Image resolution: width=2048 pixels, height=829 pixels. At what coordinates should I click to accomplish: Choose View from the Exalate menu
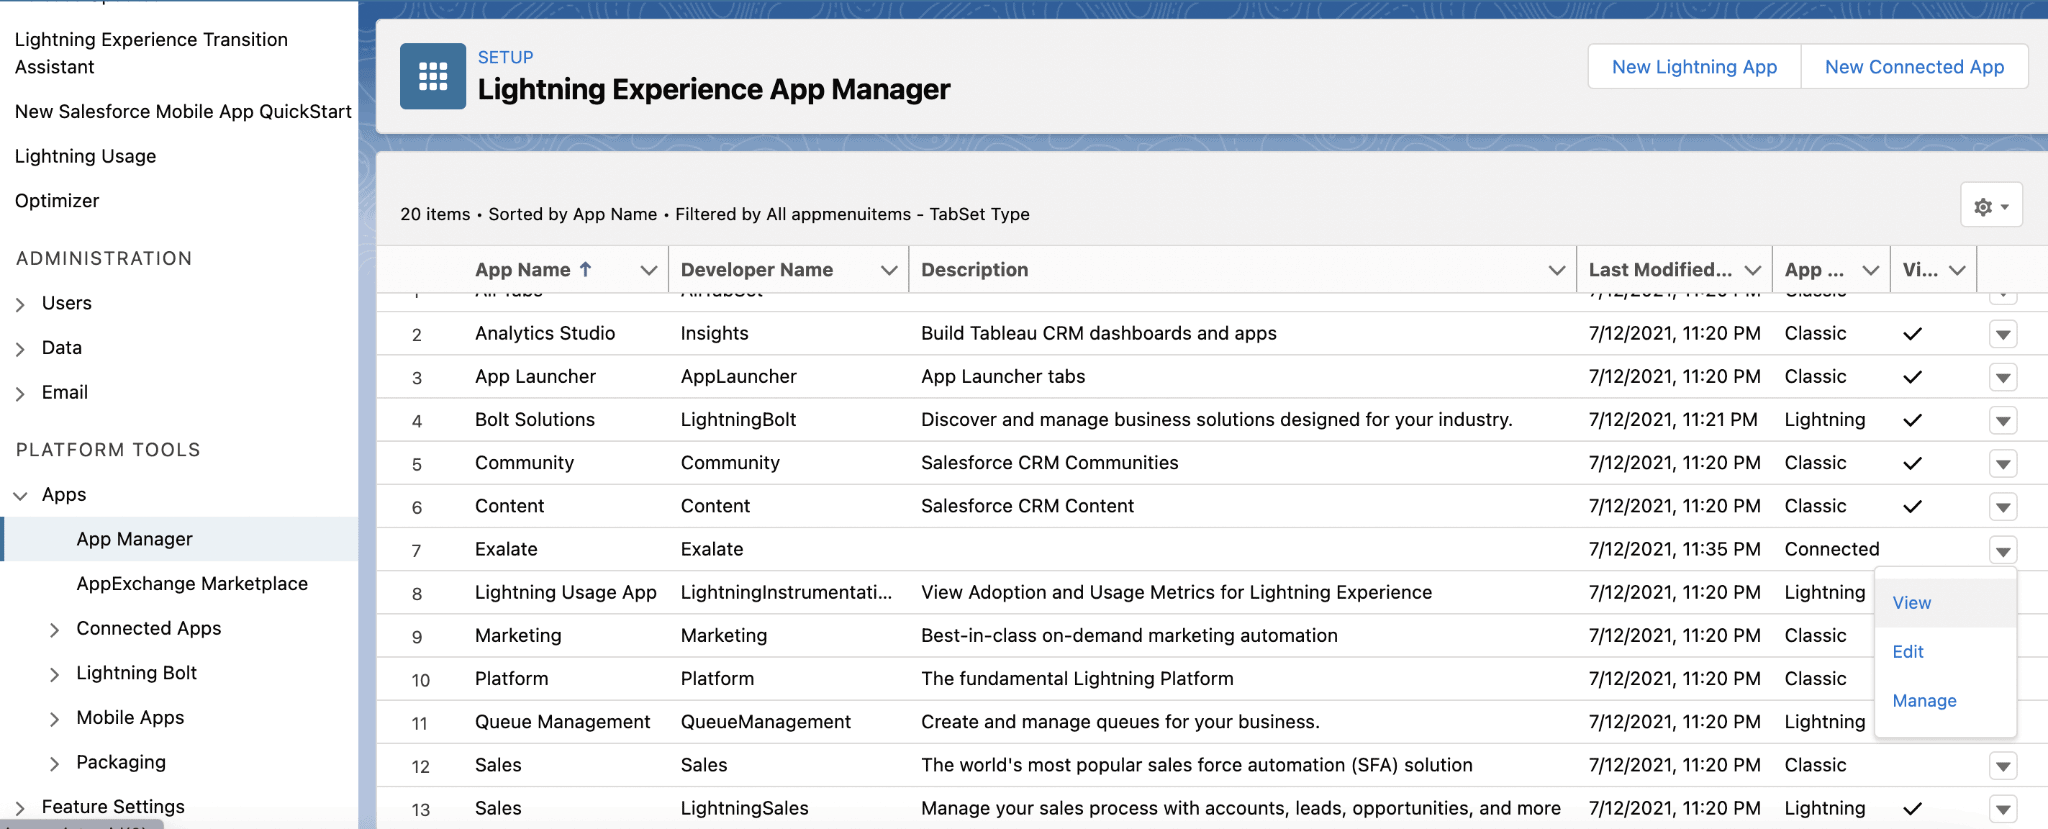[x=1946, y=603]
